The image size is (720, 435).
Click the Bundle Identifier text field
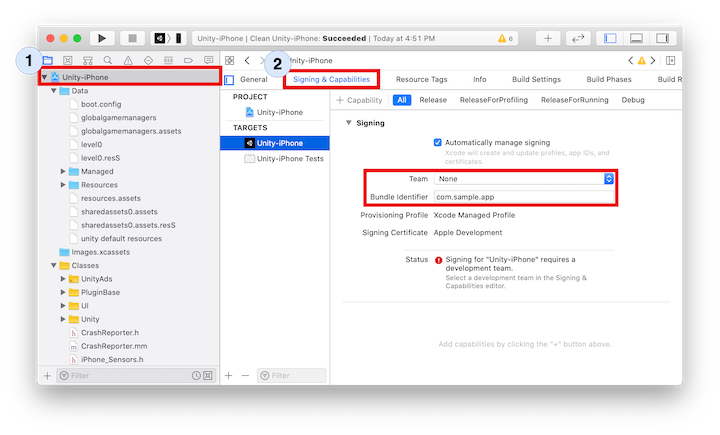524,197
